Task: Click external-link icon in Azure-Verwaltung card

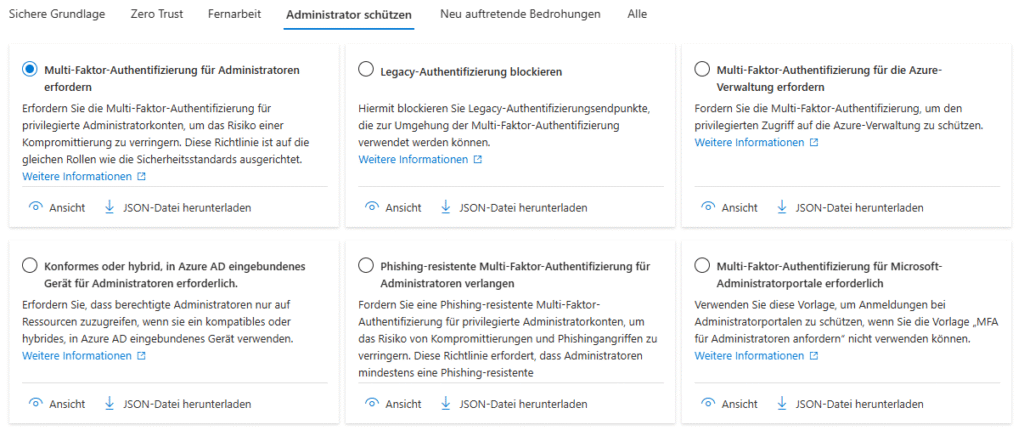Action: [813, 143]
